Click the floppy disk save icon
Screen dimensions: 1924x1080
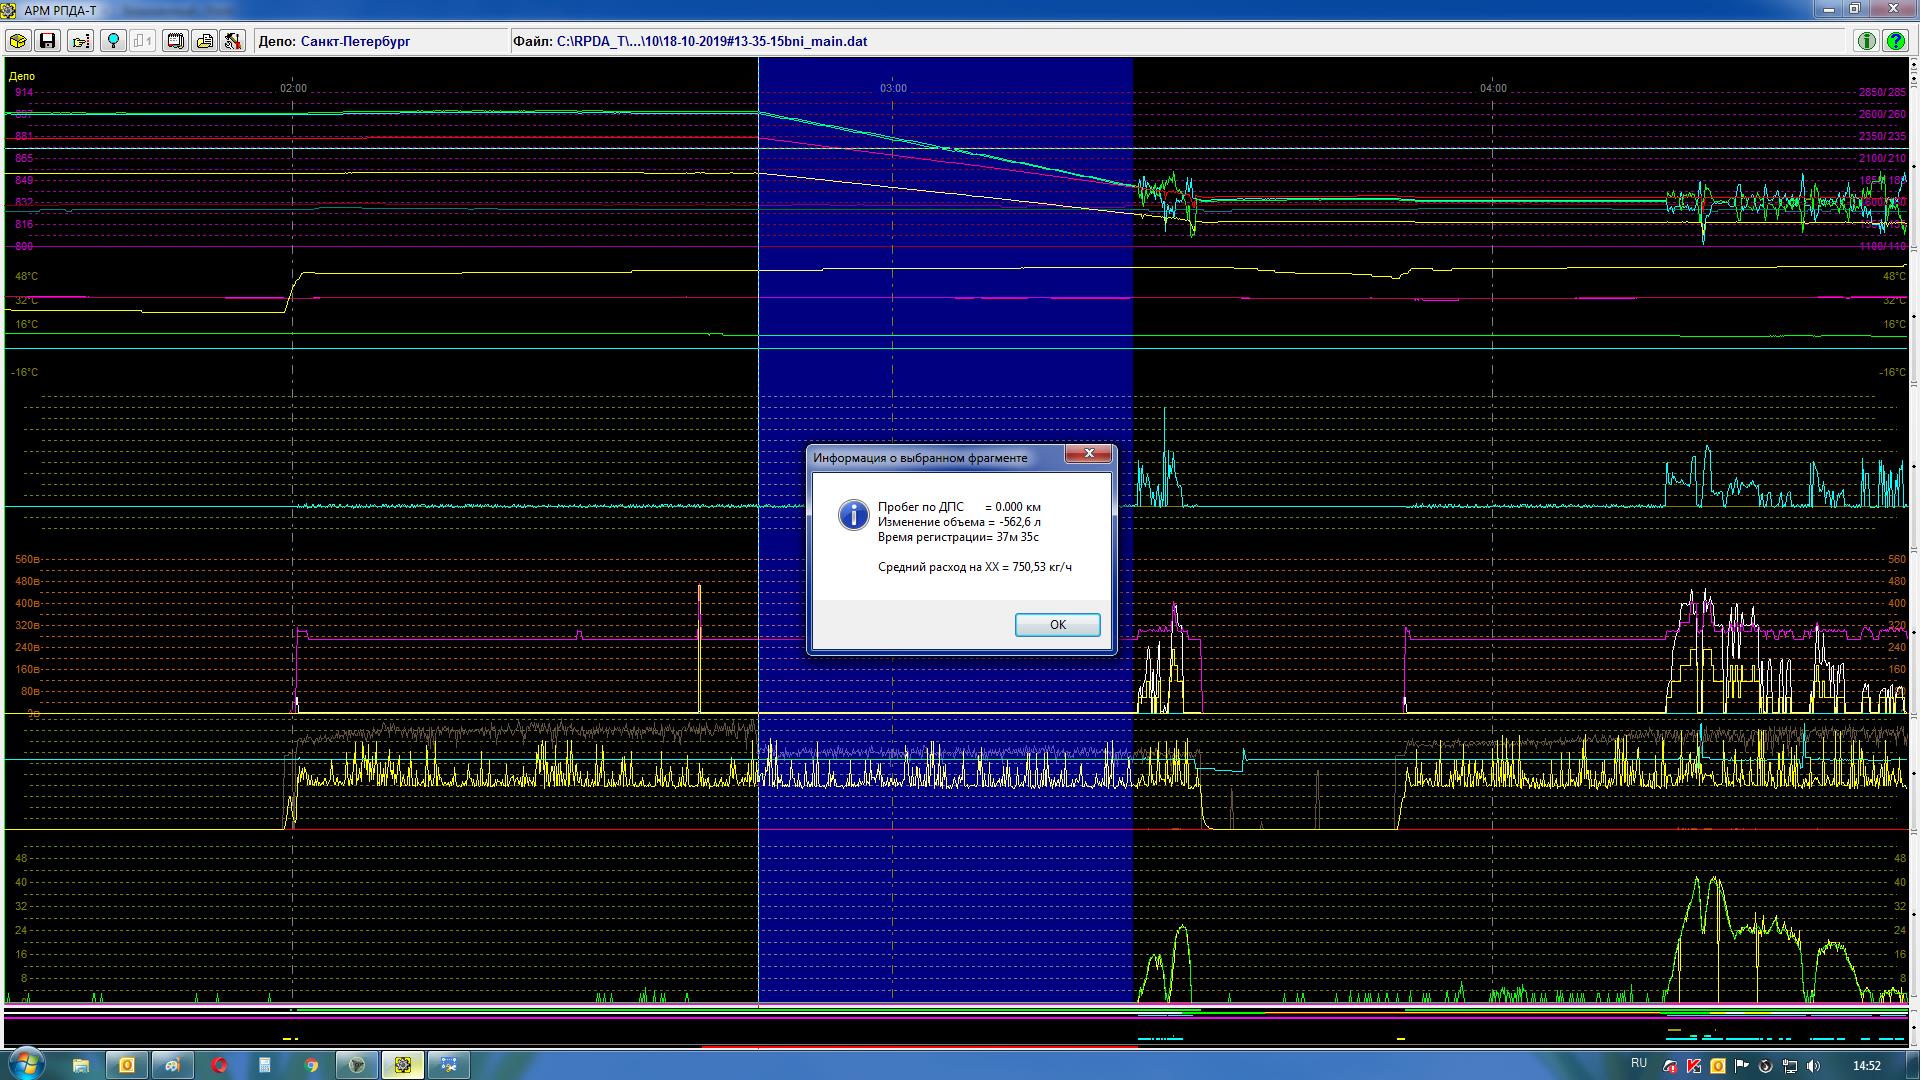point(47,41)
